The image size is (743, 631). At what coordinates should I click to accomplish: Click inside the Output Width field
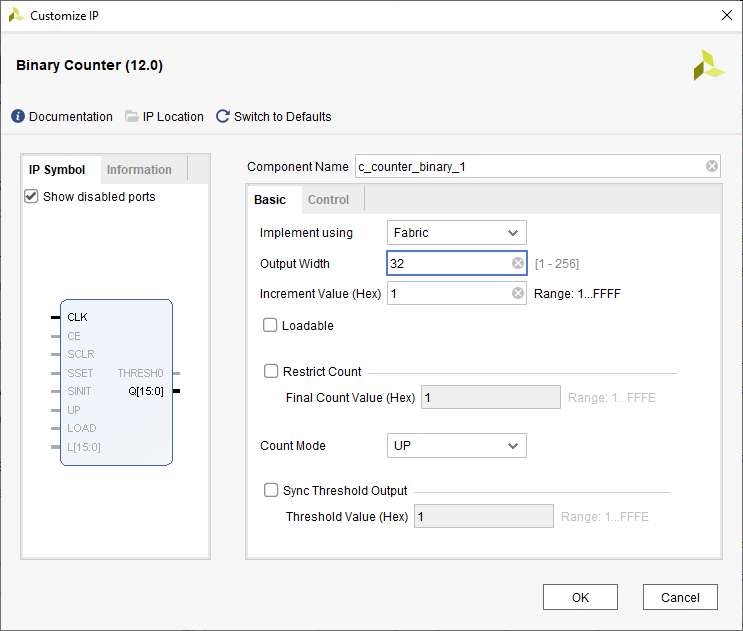coord(448,264)
